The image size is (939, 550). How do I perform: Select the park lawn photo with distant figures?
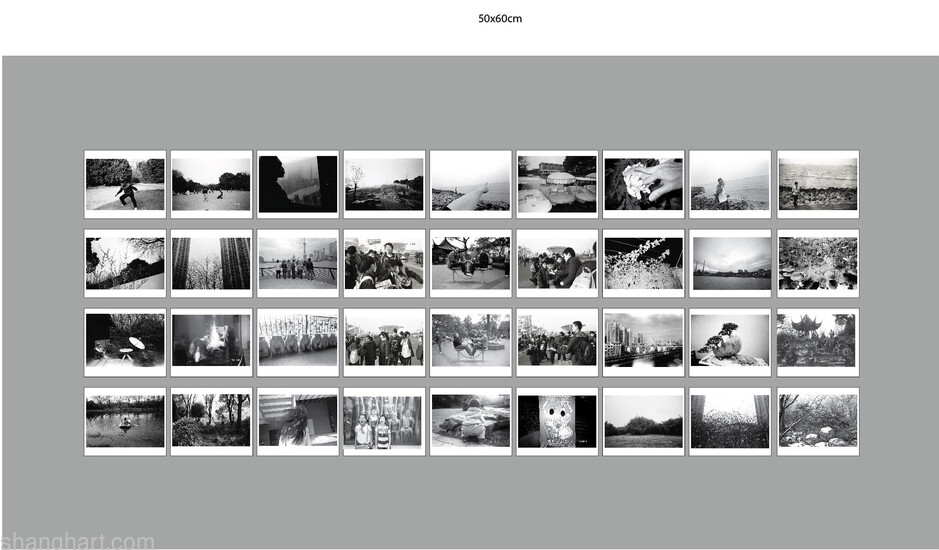(x=211, y=184)
